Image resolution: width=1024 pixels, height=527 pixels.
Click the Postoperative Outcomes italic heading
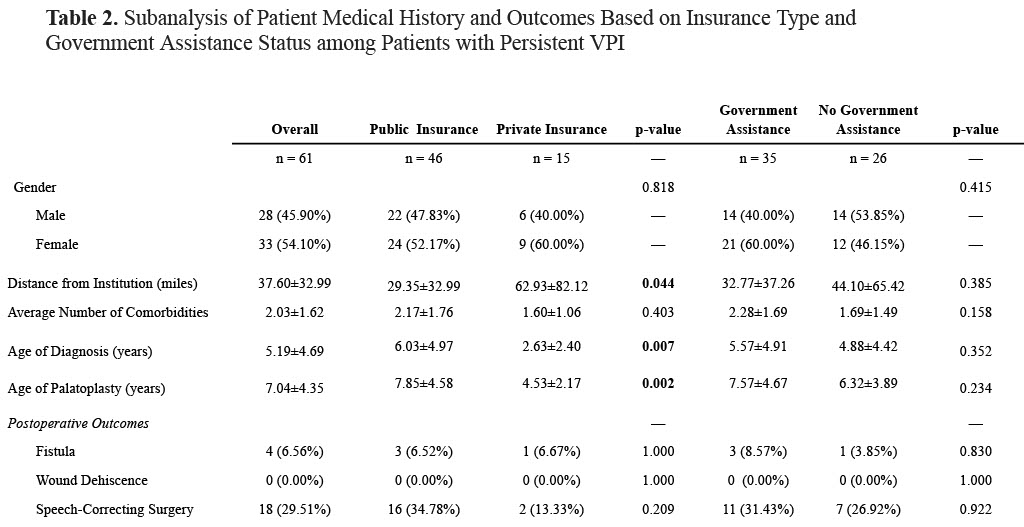coord(78,423)
